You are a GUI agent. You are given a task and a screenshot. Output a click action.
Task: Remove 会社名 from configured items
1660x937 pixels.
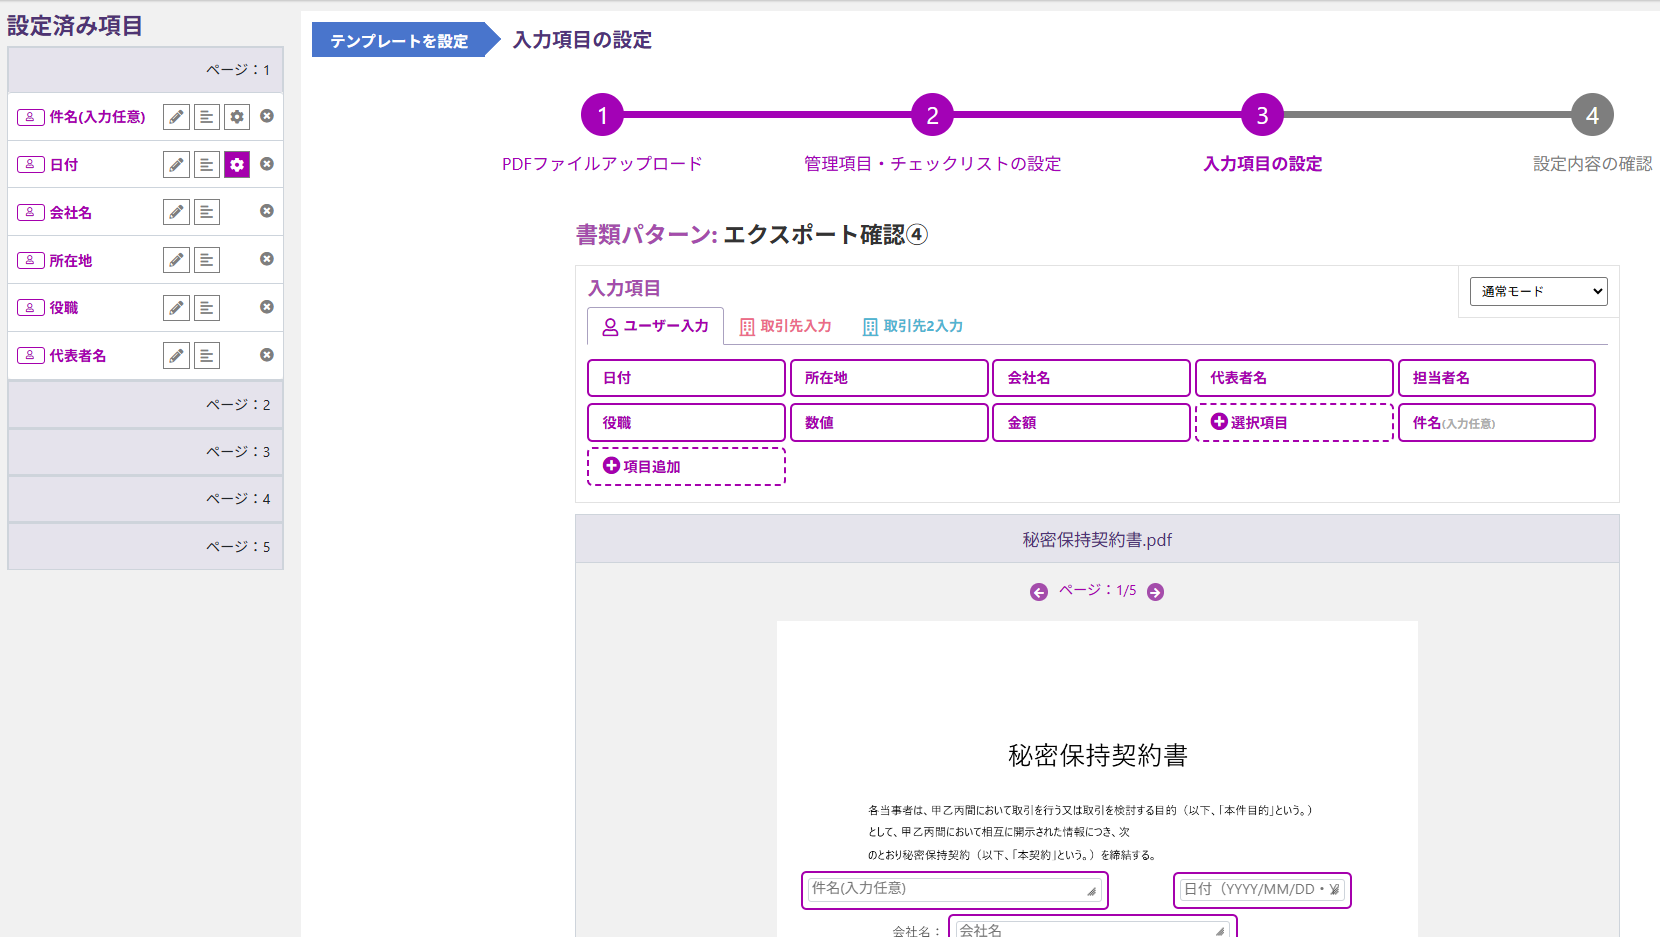pos(267,211)
